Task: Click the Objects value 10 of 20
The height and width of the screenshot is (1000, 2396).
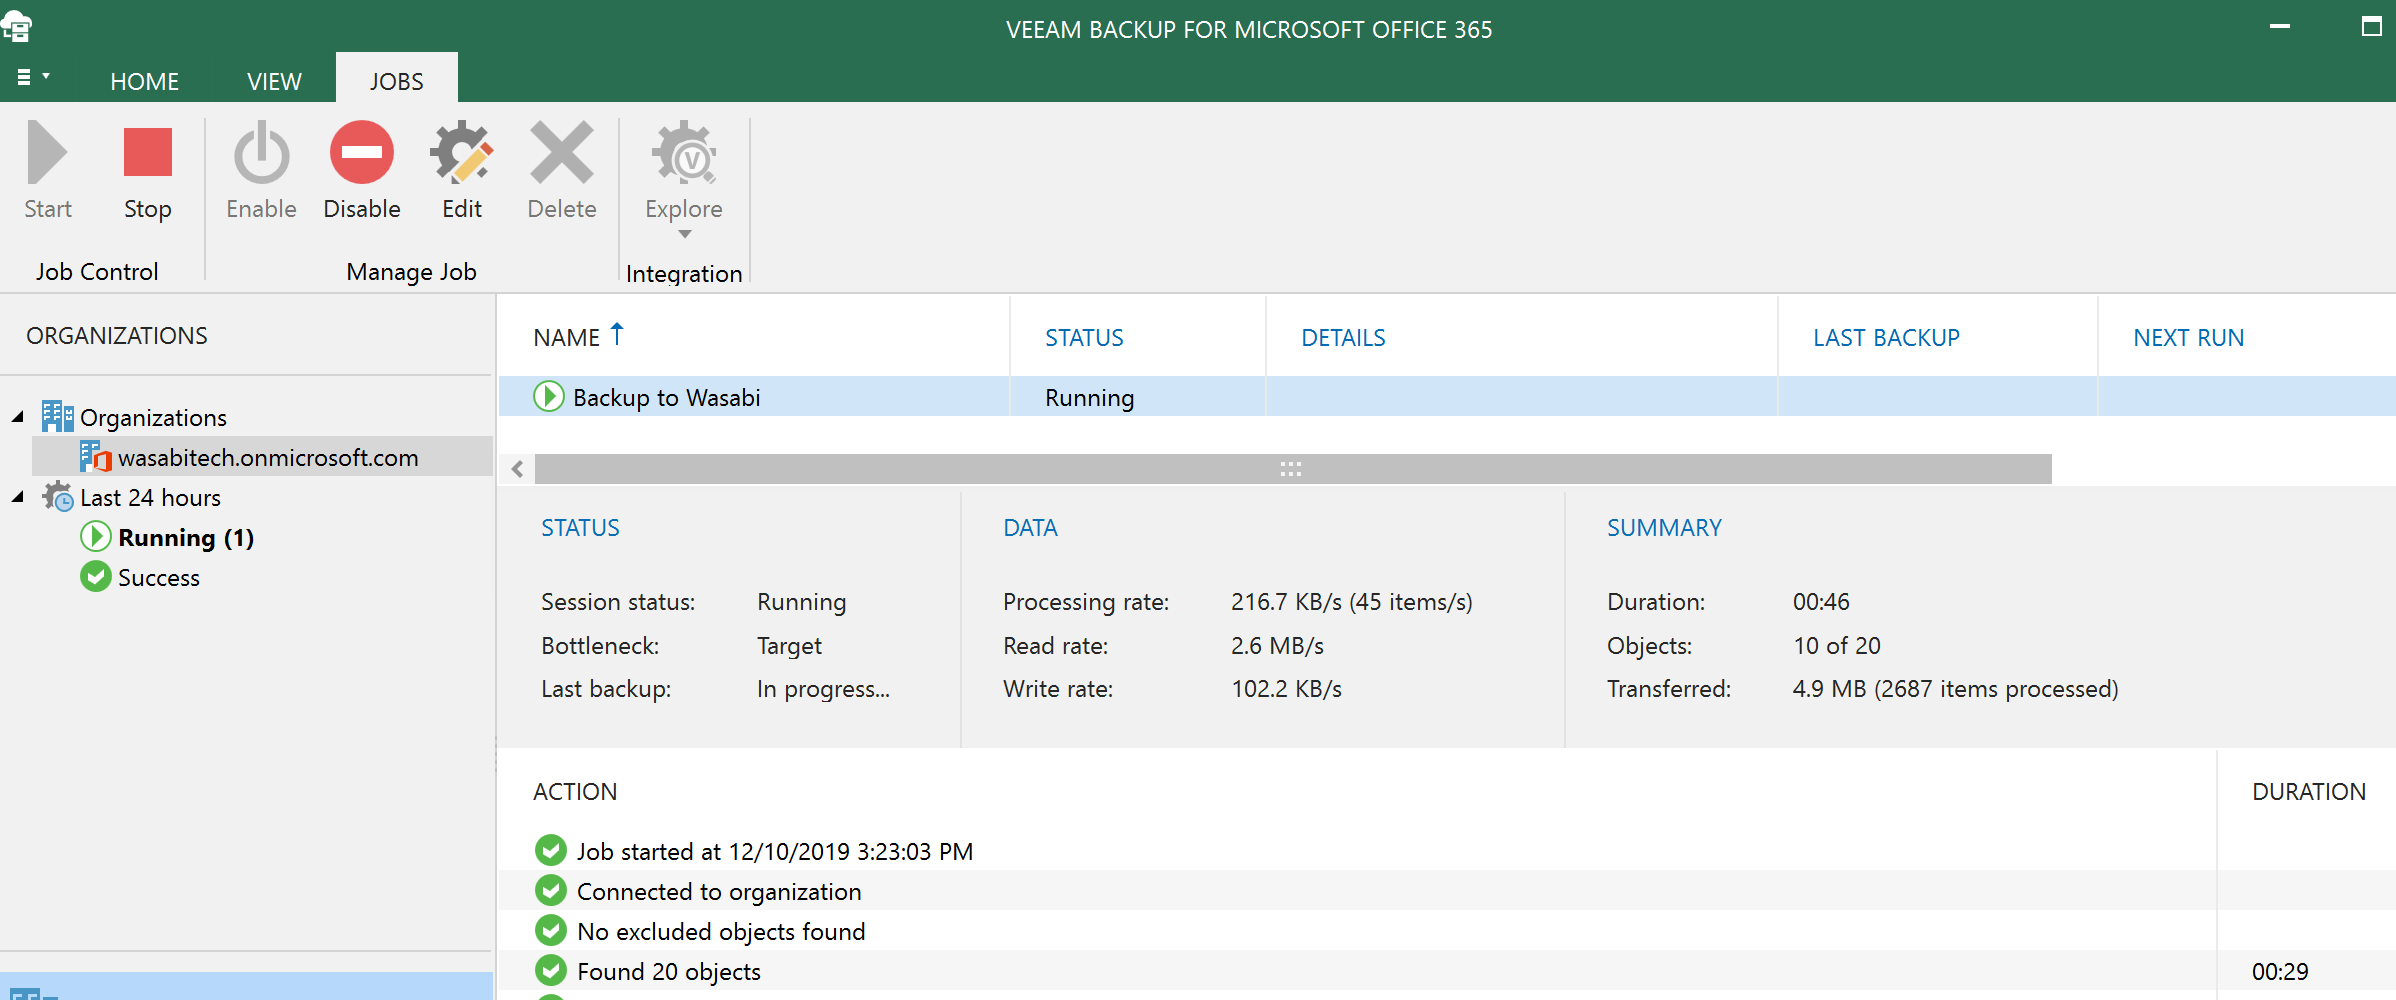Action: click(1836, 645)
